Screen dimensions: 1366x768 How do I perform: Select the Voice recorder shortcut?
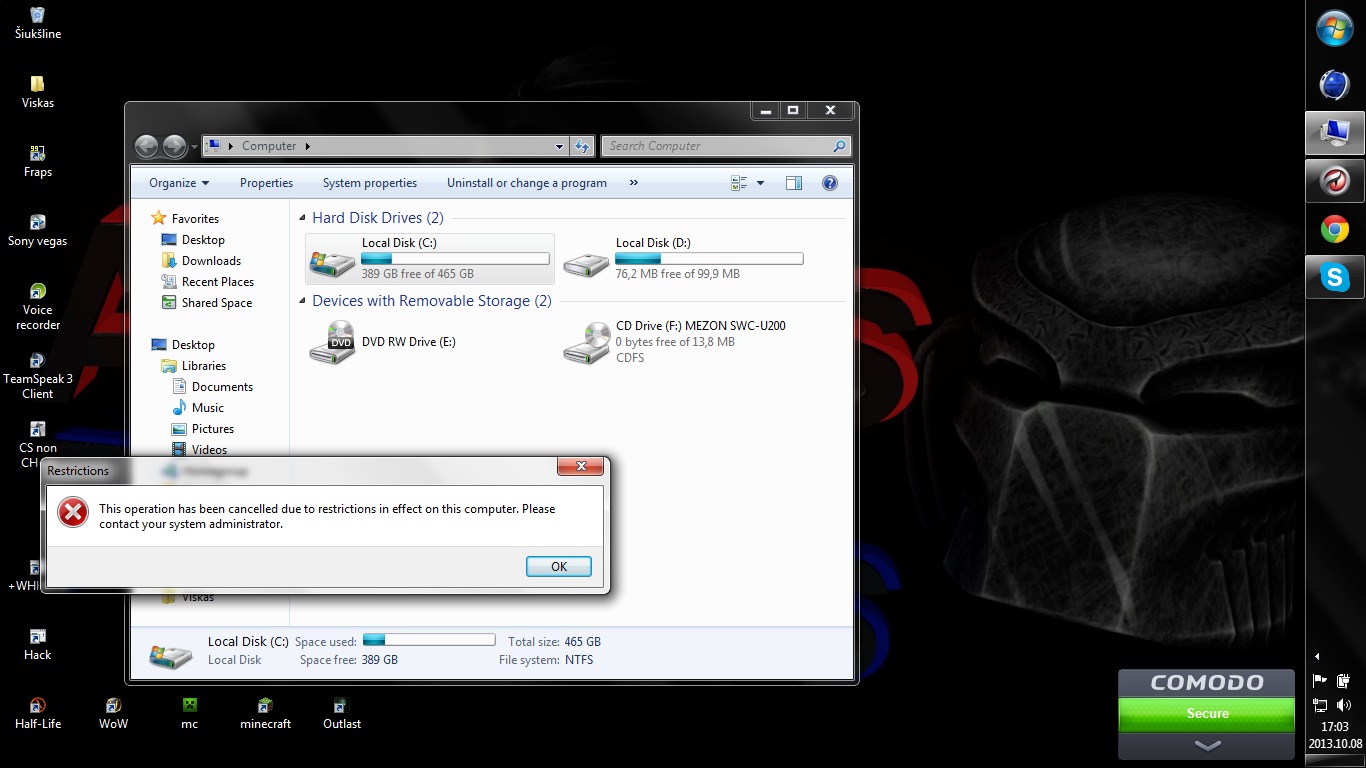[38, 306]
